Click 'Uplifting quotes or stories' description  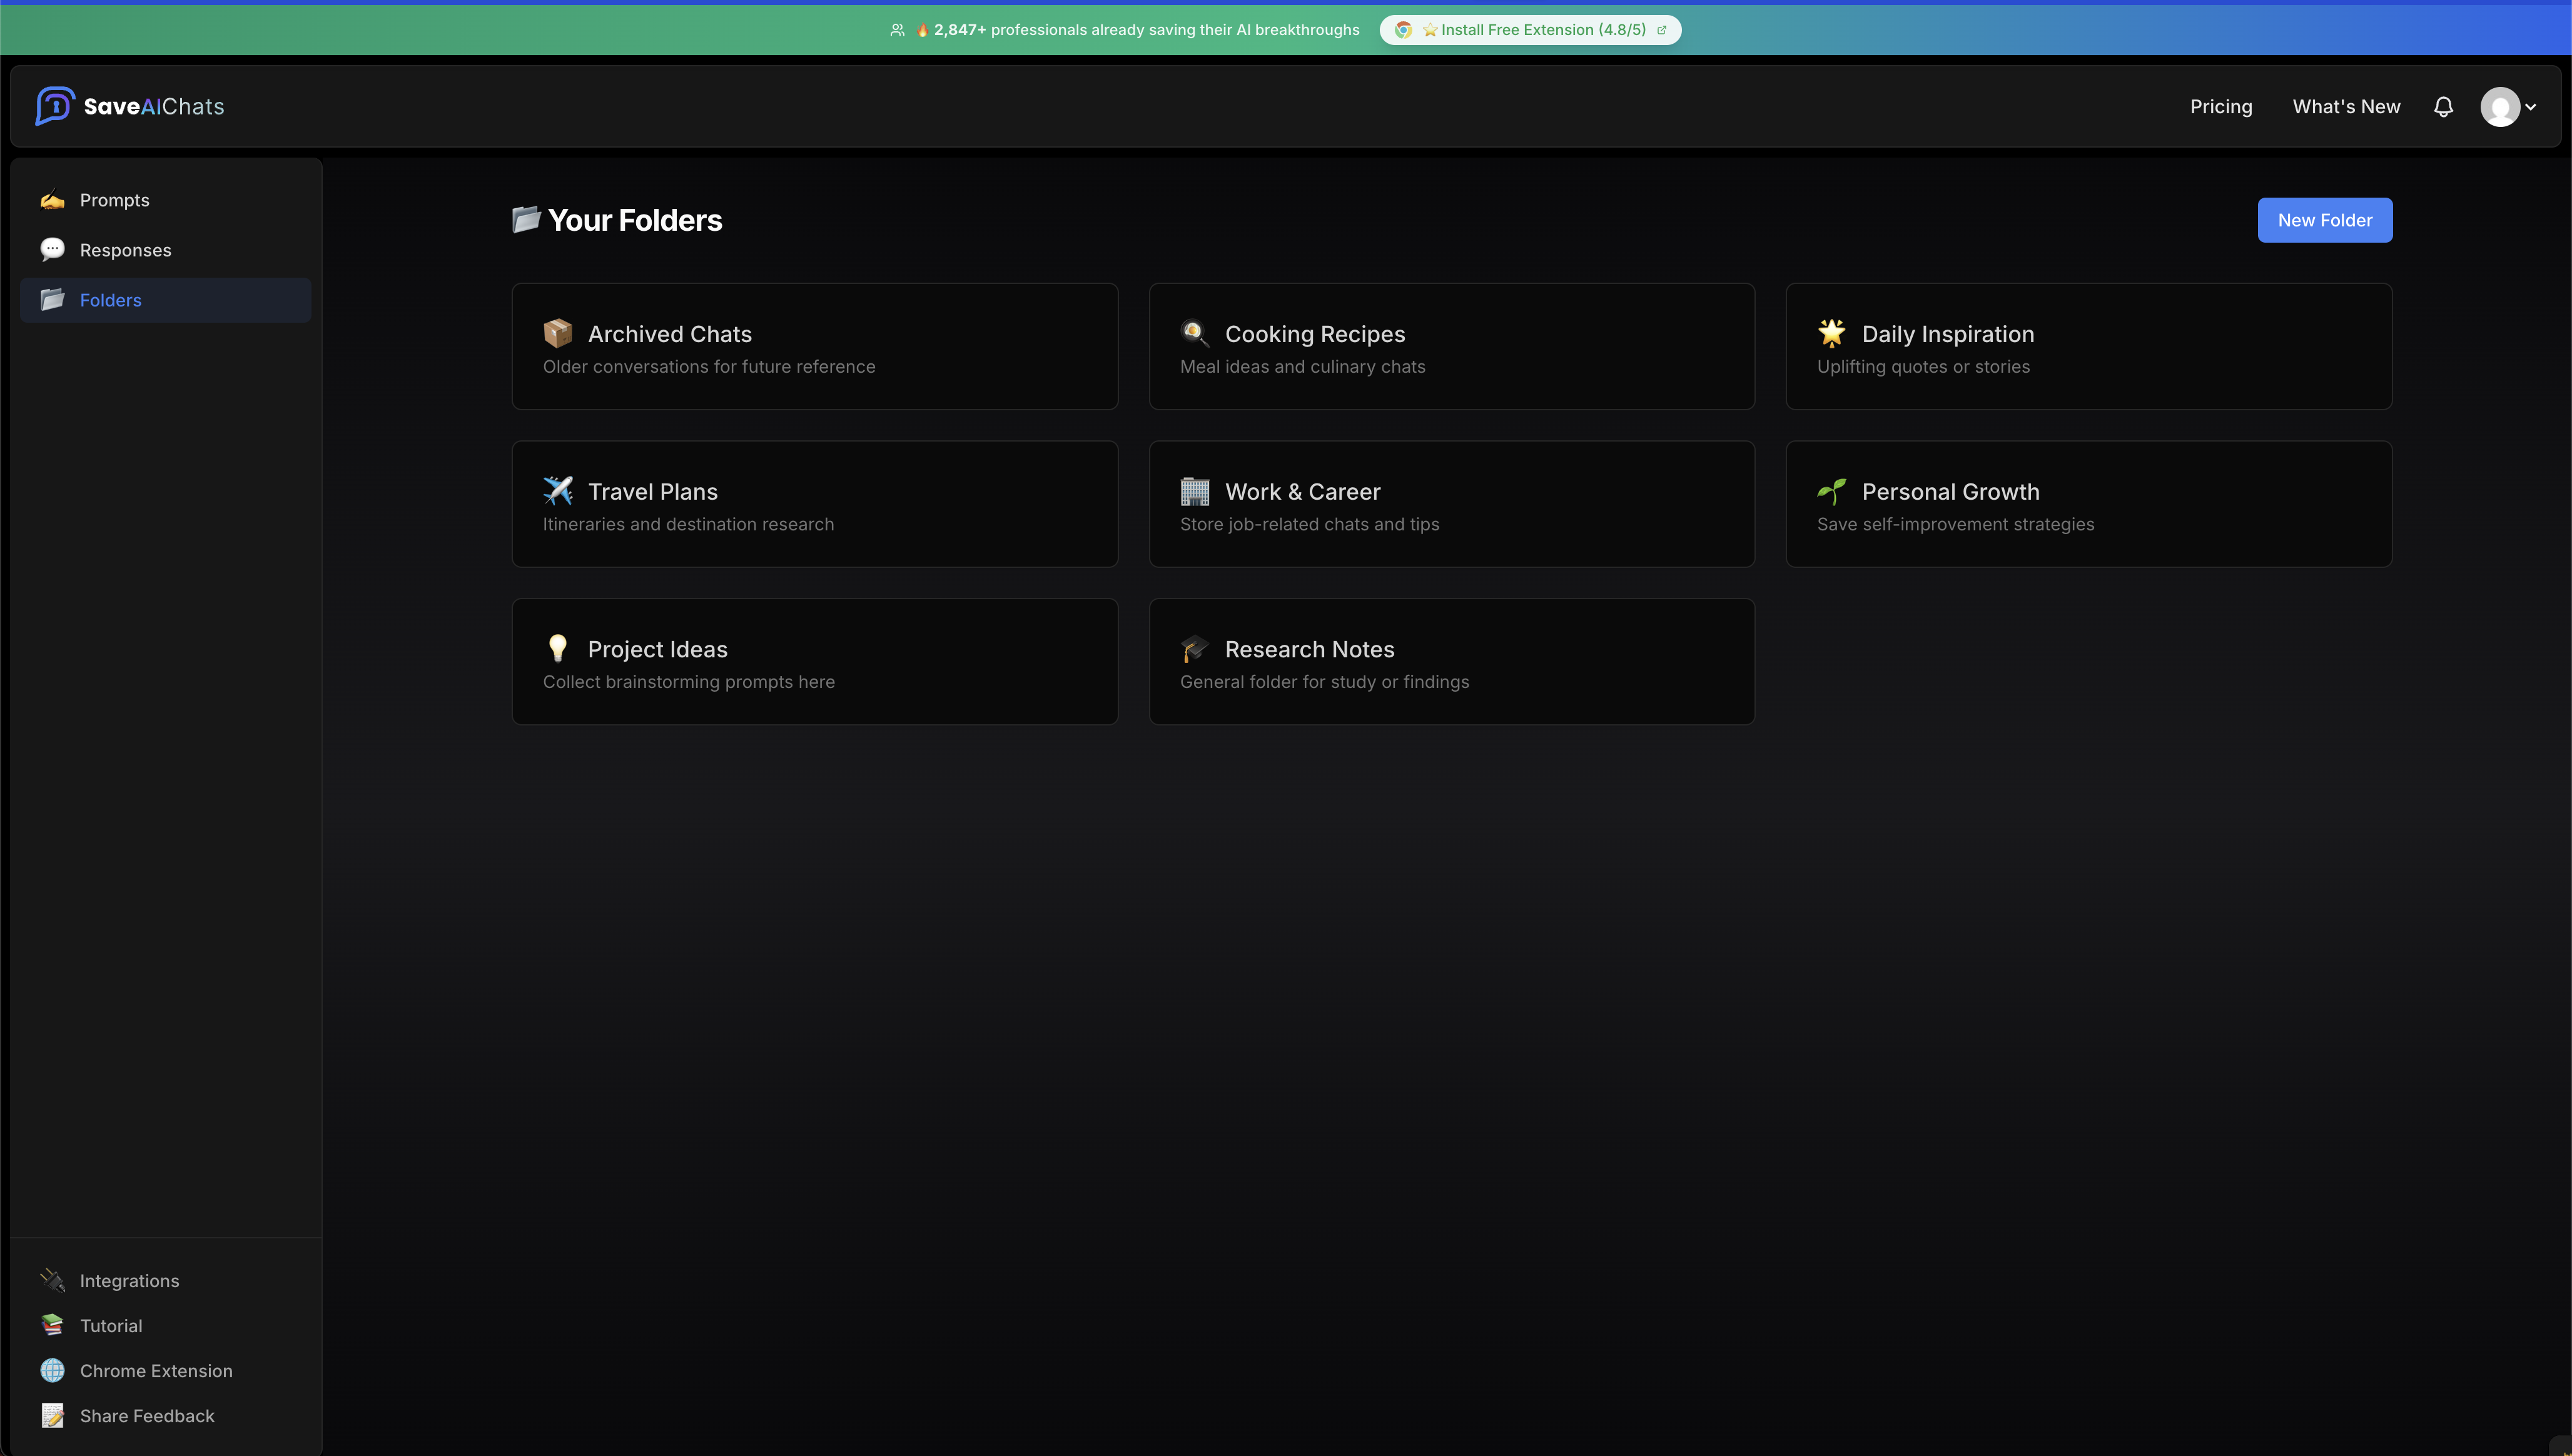pyautogui.click(x=1923, y=367)
